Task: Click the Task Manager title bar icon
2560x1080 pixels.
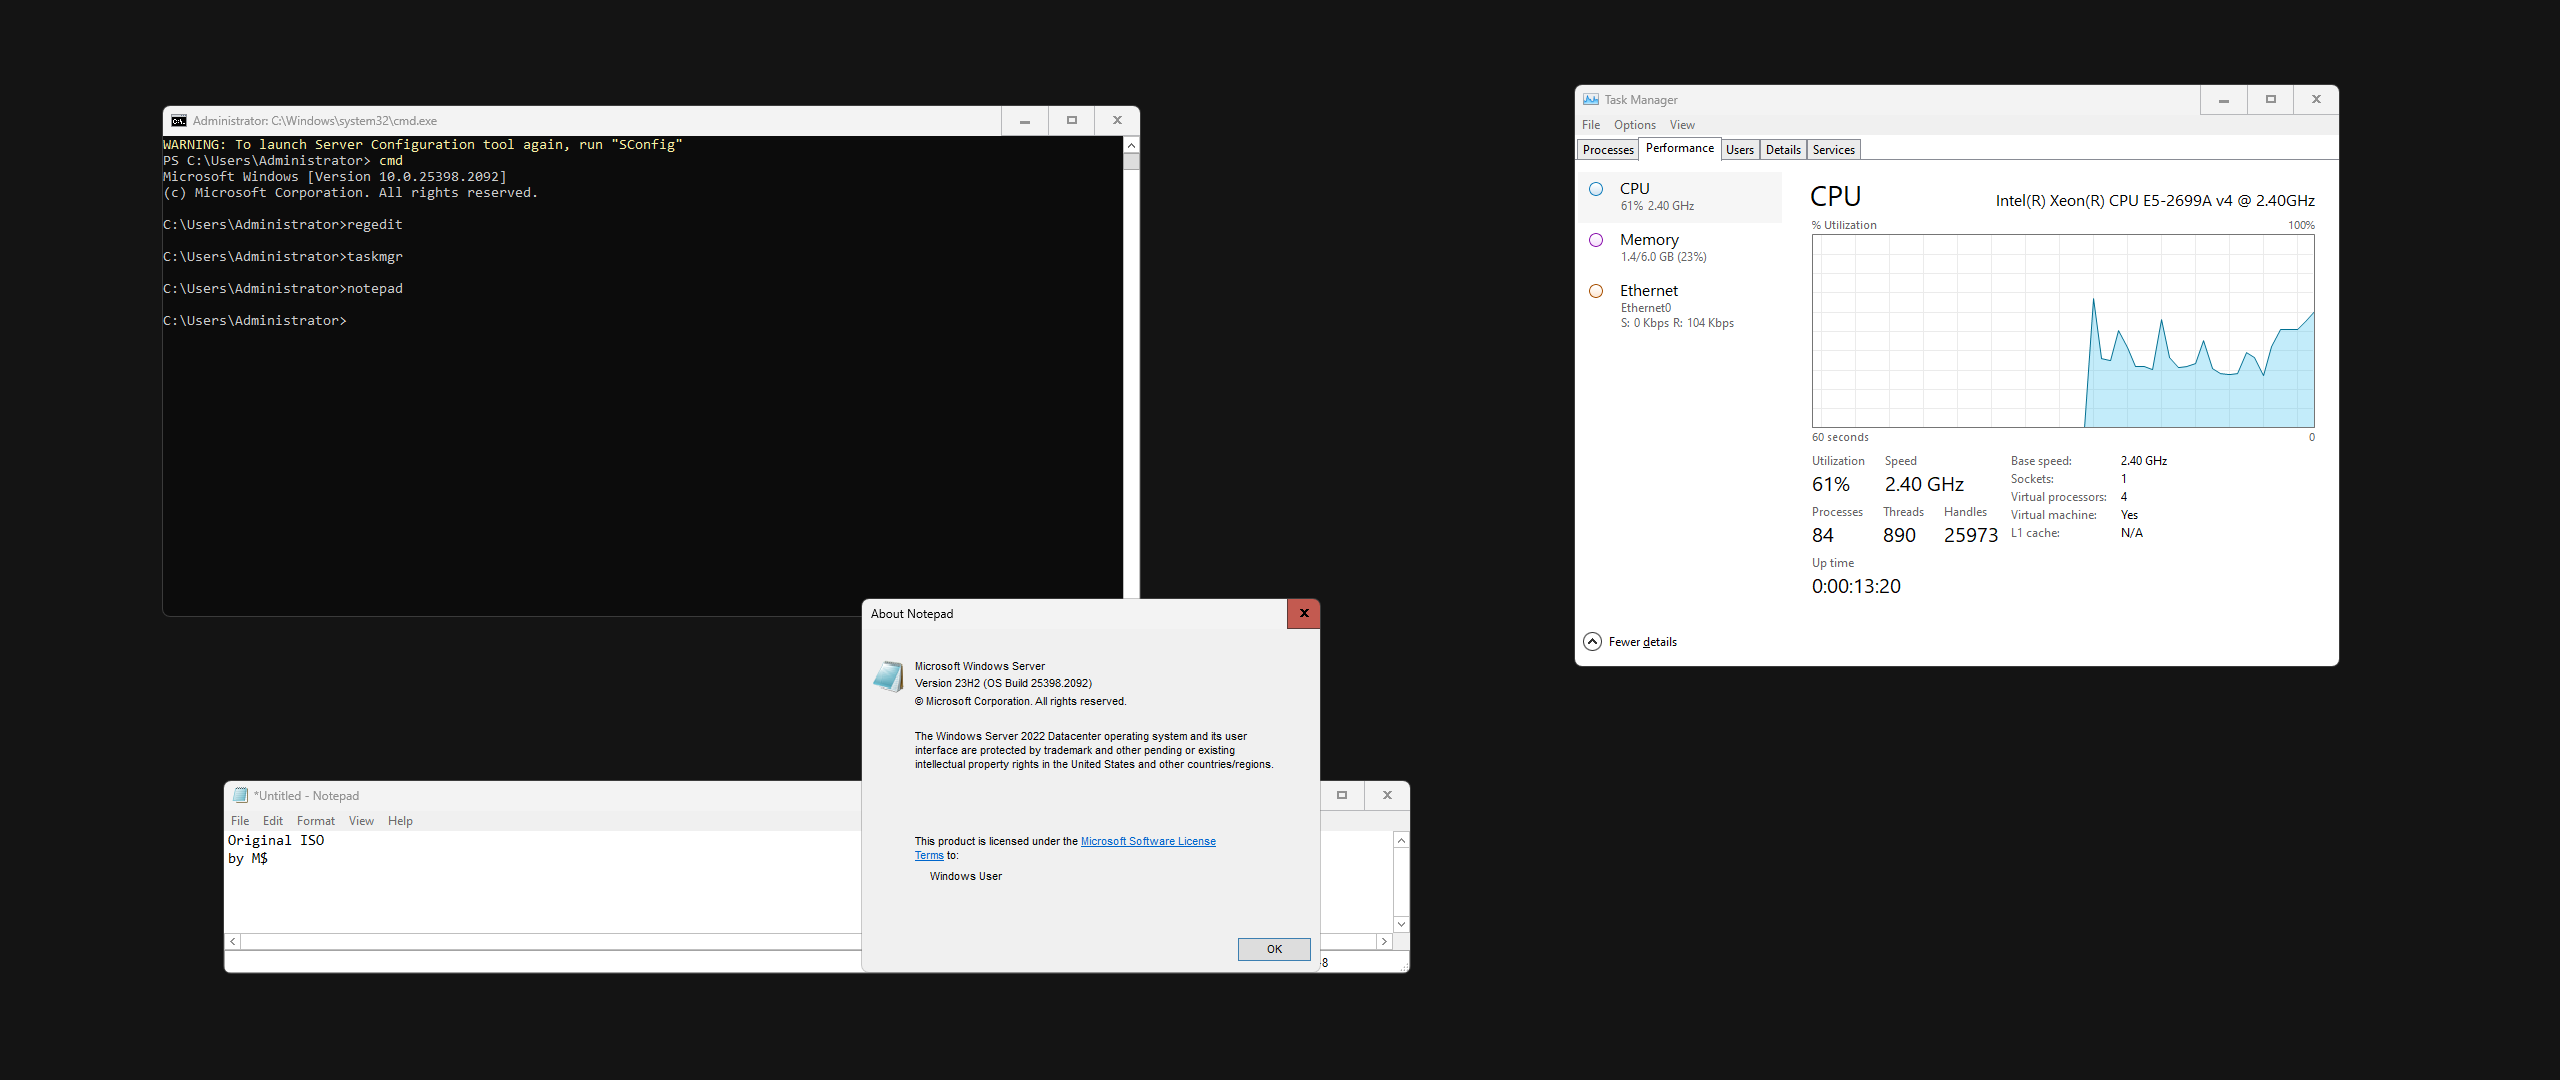Action: coord(1590,99)
